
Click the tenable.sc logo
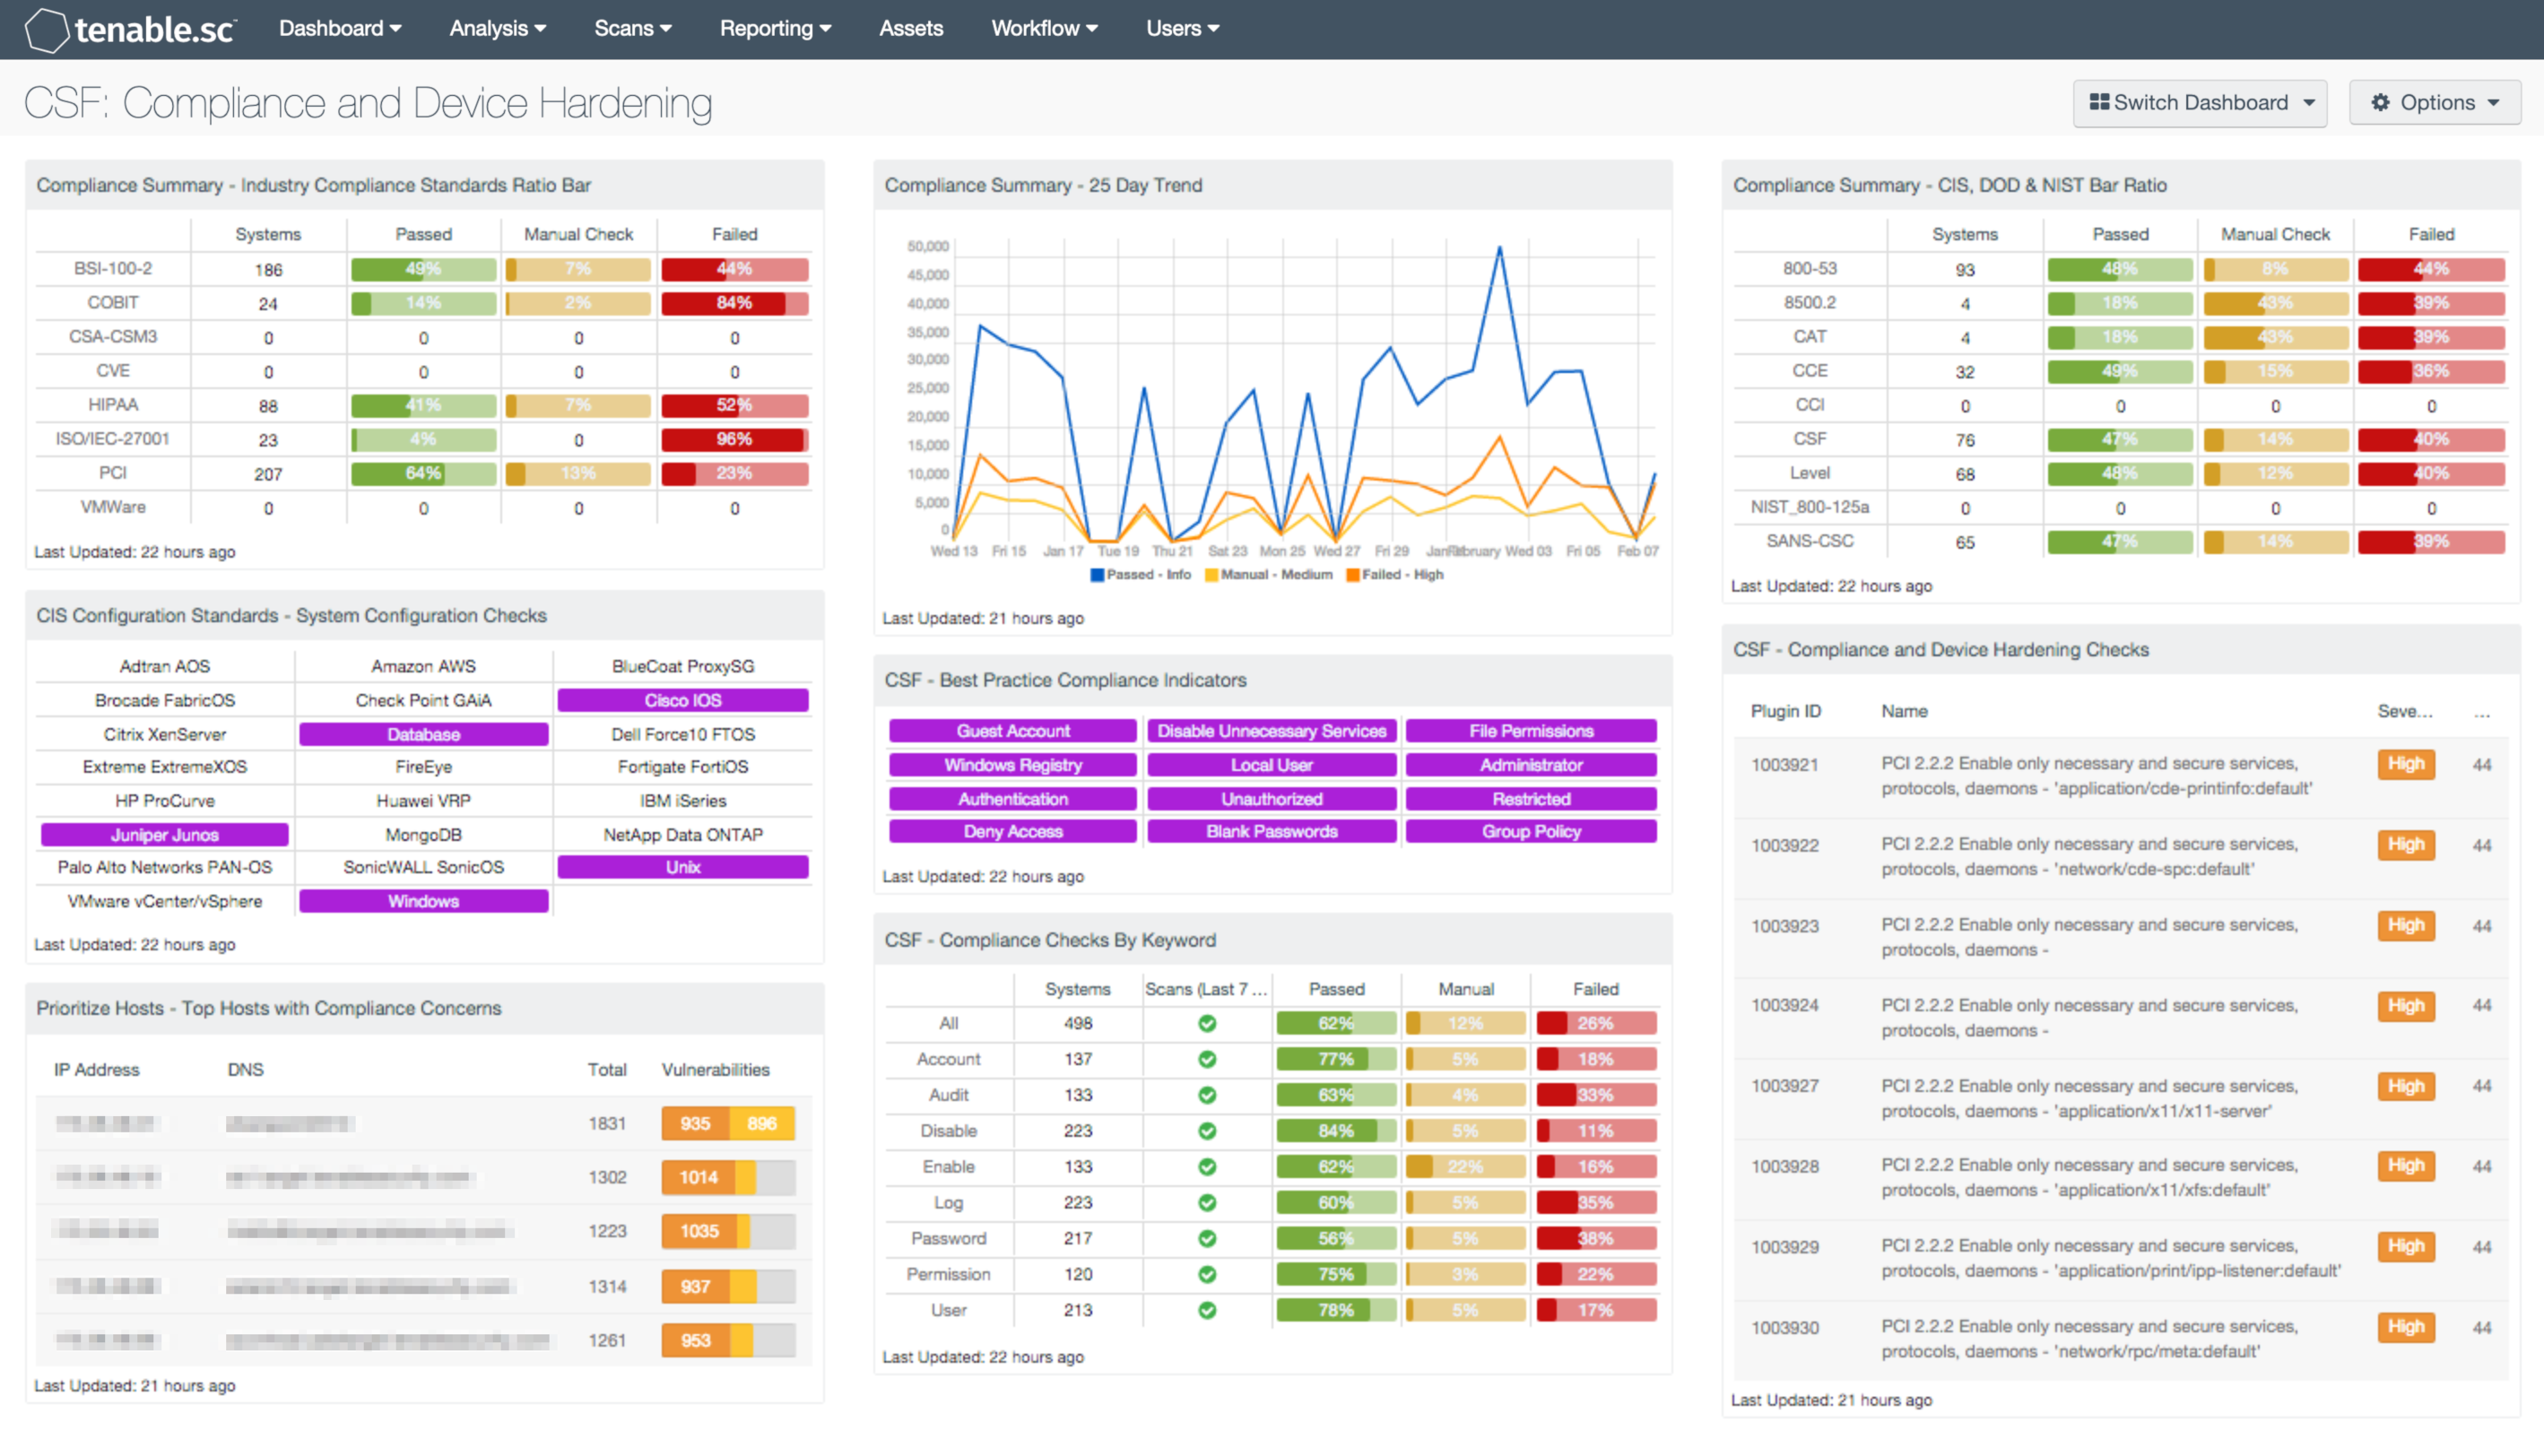131,29
